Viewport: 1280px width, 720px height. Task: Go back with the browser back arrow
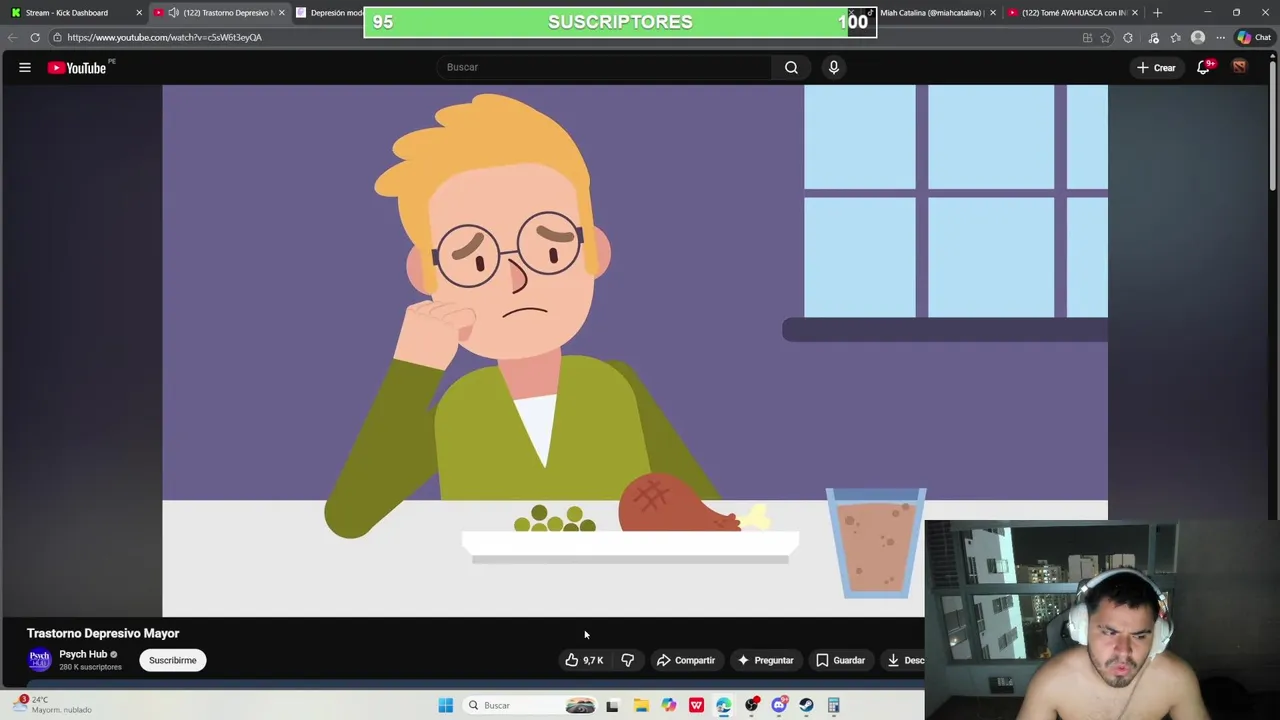(x=13, y=37)
